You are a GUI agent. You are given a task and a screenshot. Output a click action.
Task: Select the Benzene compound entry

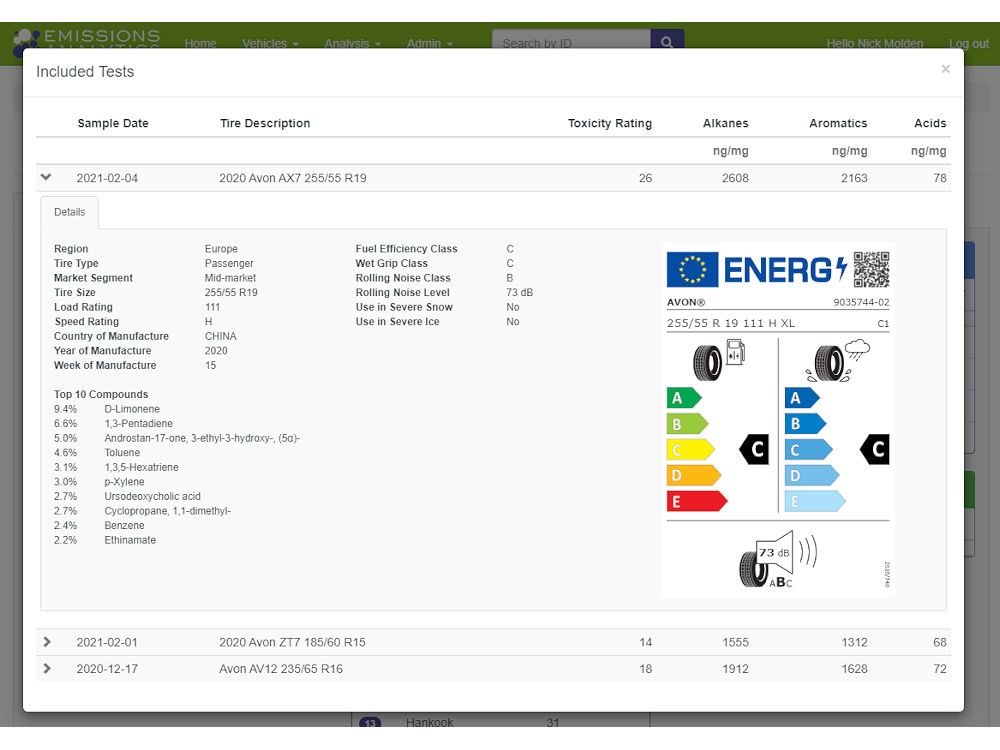[x=124, y=526]
